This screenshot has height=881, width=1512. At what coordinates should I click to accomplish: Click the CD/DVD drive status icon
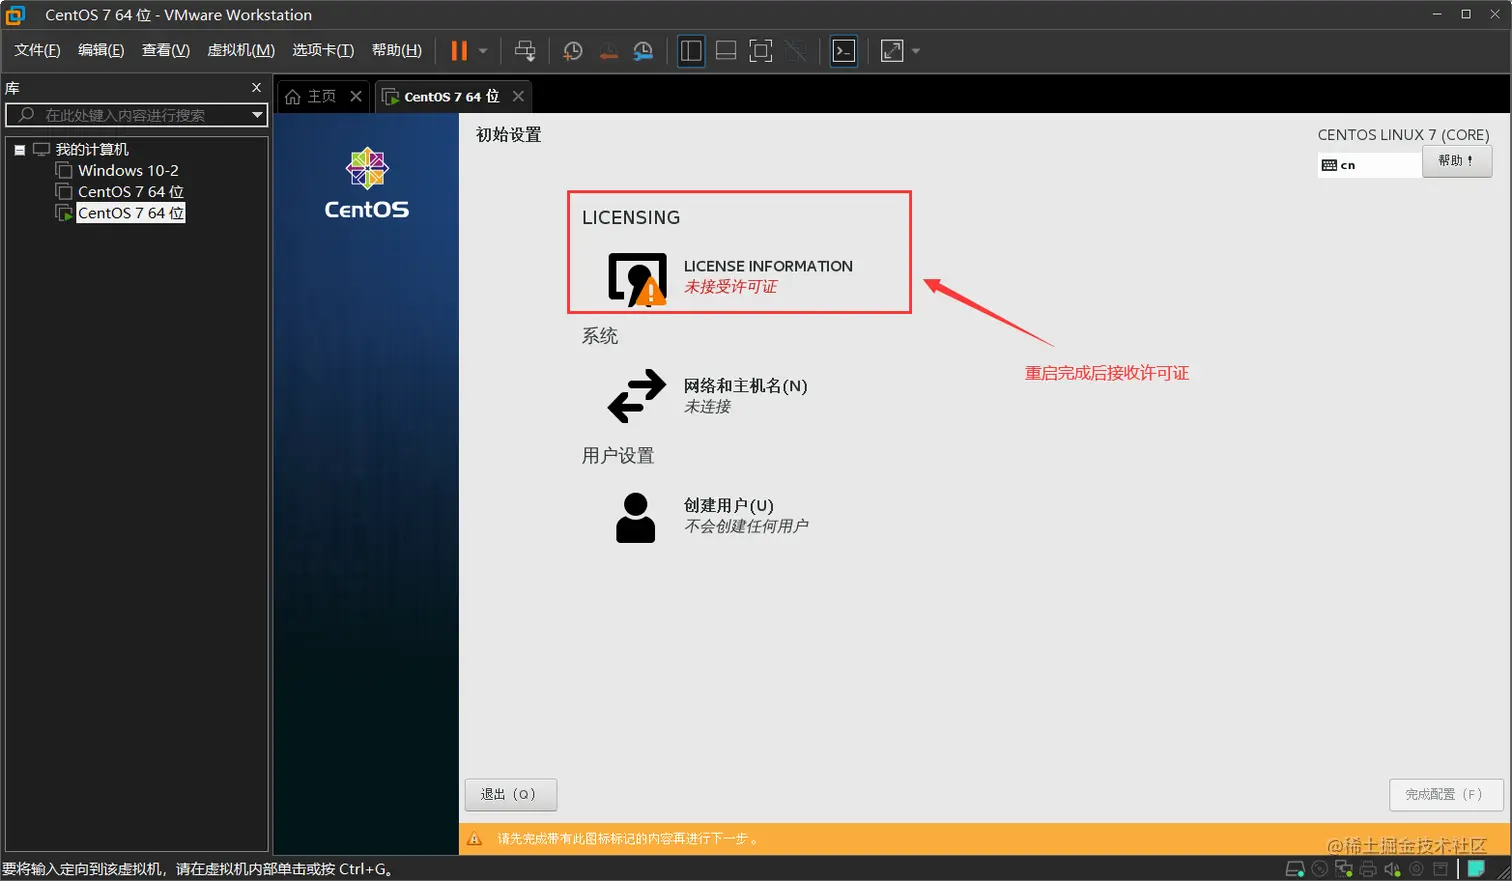tap(1320, 869)
